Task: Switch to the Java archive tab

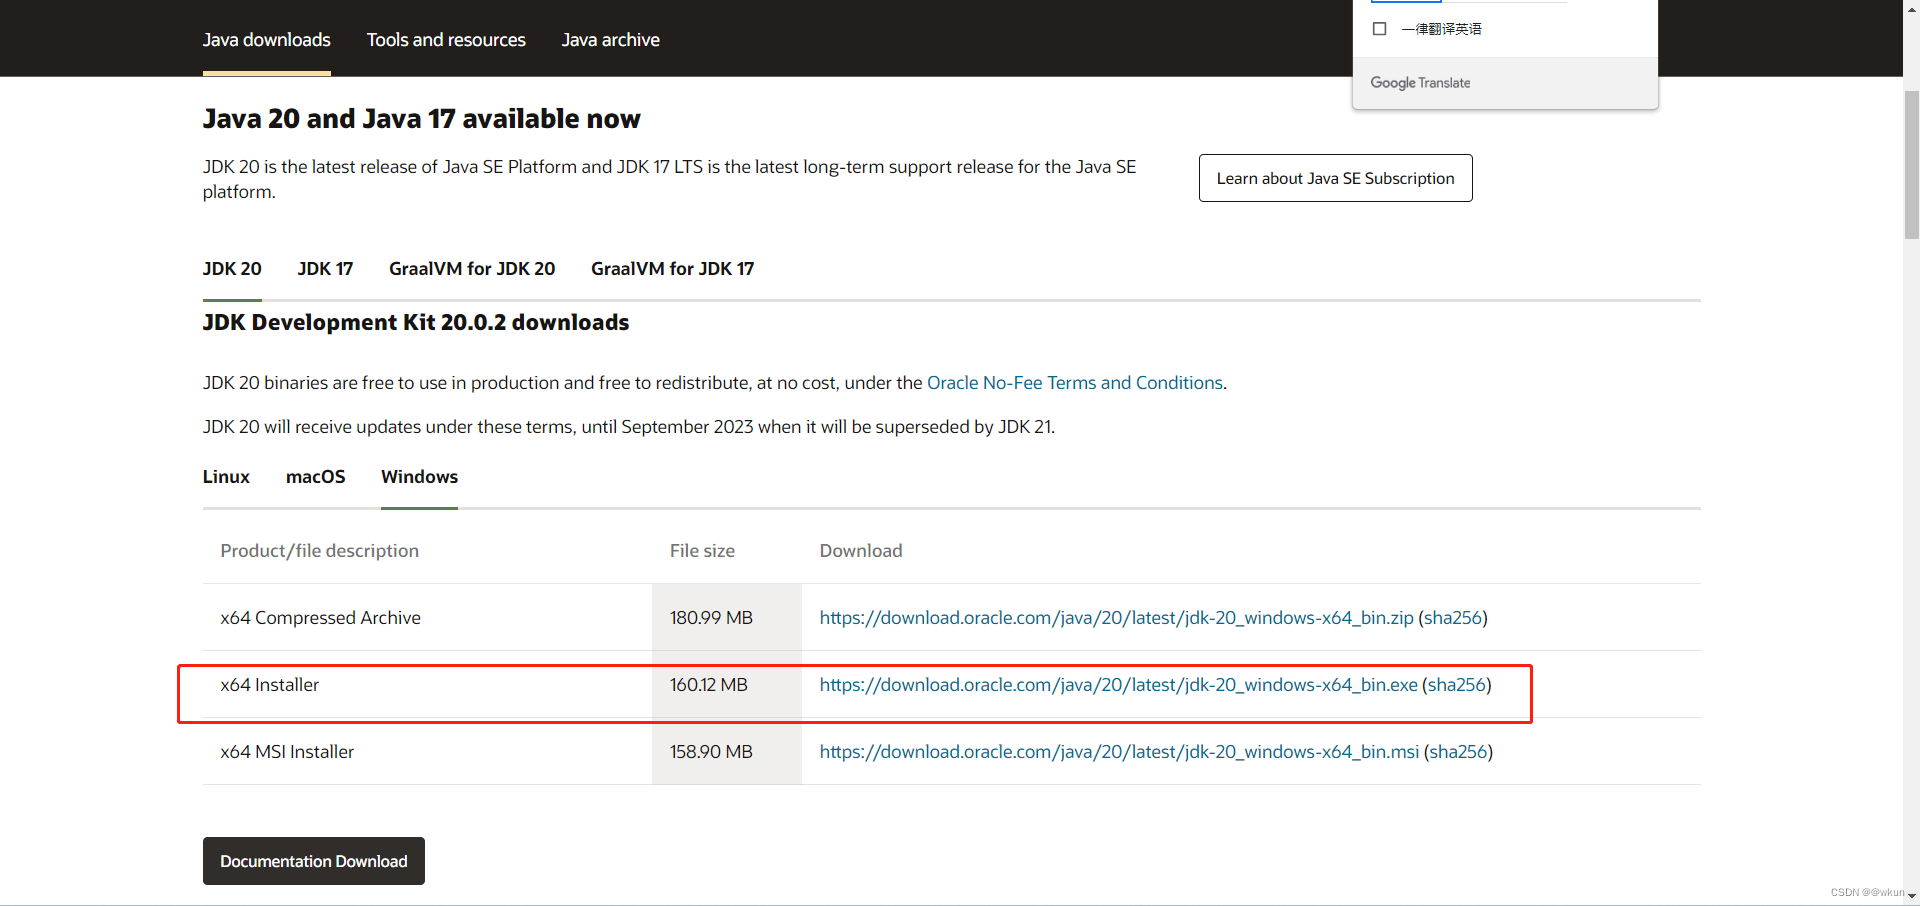Action: pyautogui.click(x=610, y=40)
